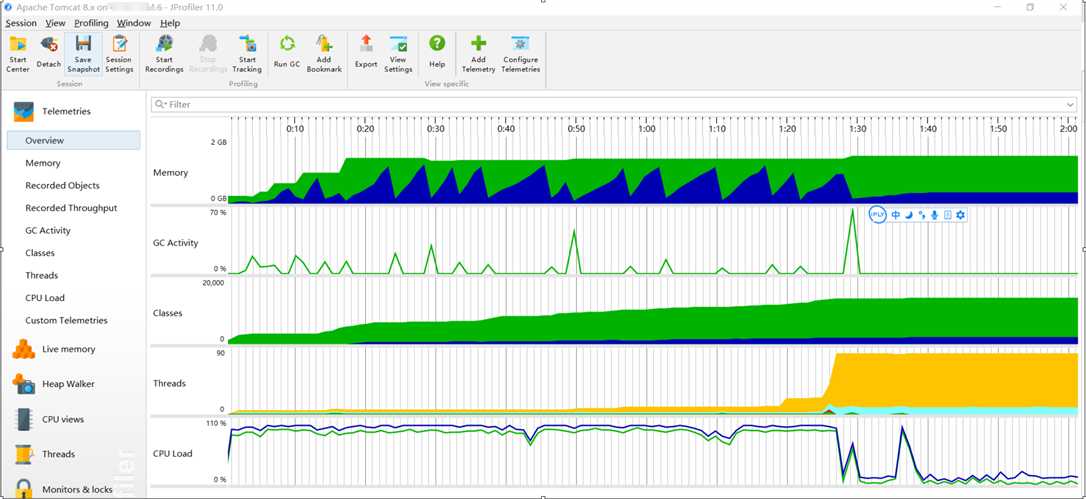Select Overview in the Telemetries list
1086x499 pixels.
pos(73,141)
